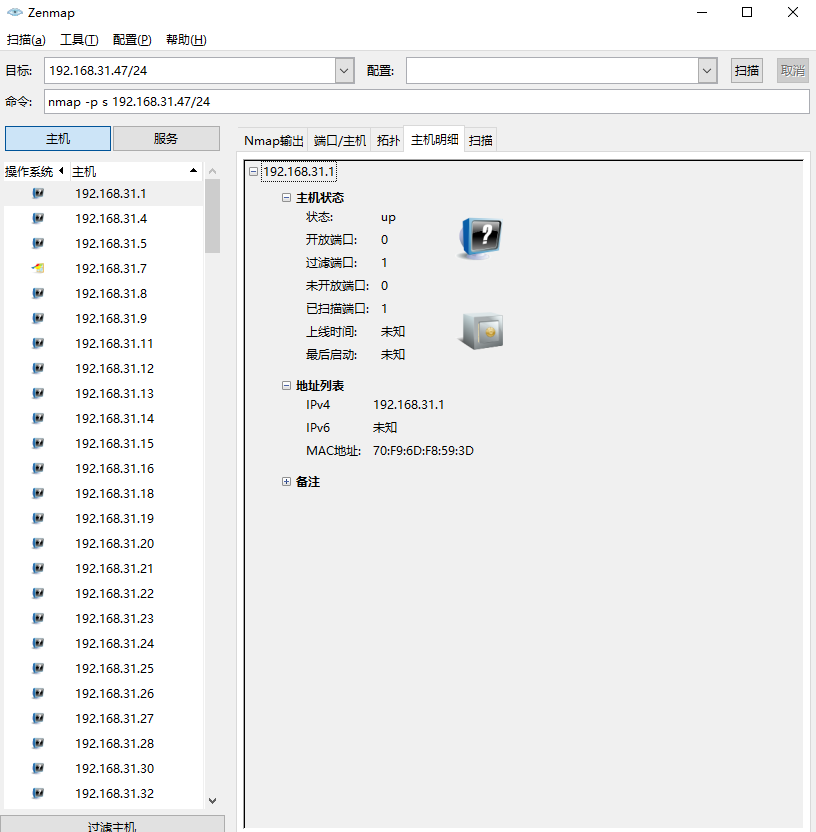
Task: Click MAC address value 70:F9:6D:F8:59:3D
Action: point(423,450)
